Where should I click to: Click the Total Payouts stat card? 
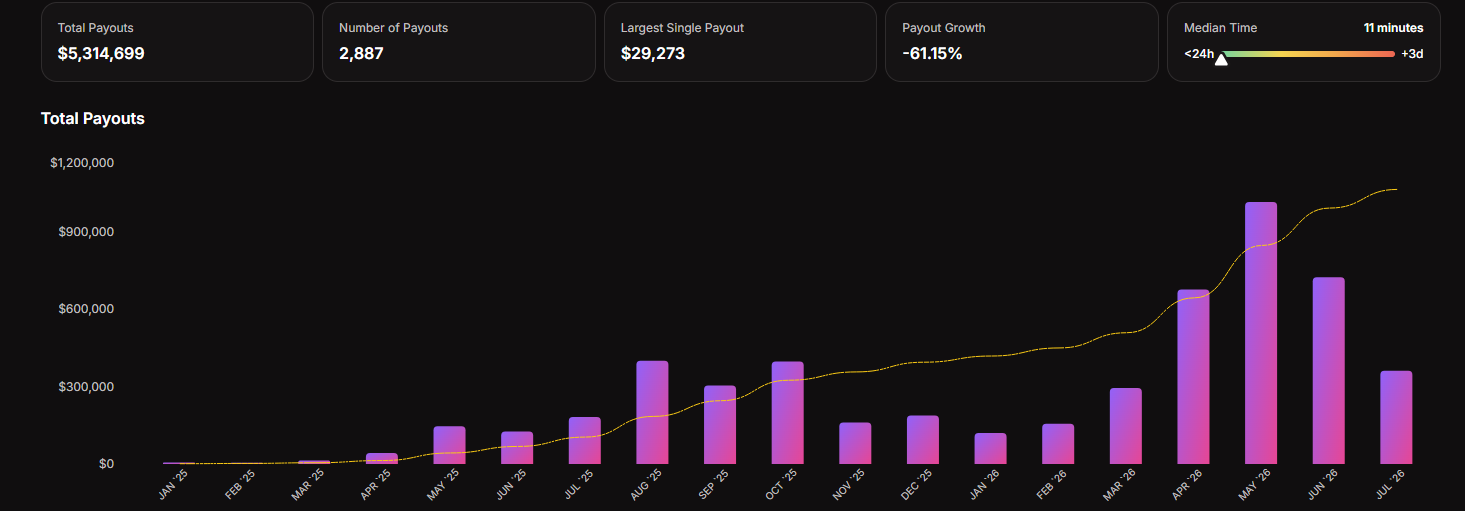point(177,42)
